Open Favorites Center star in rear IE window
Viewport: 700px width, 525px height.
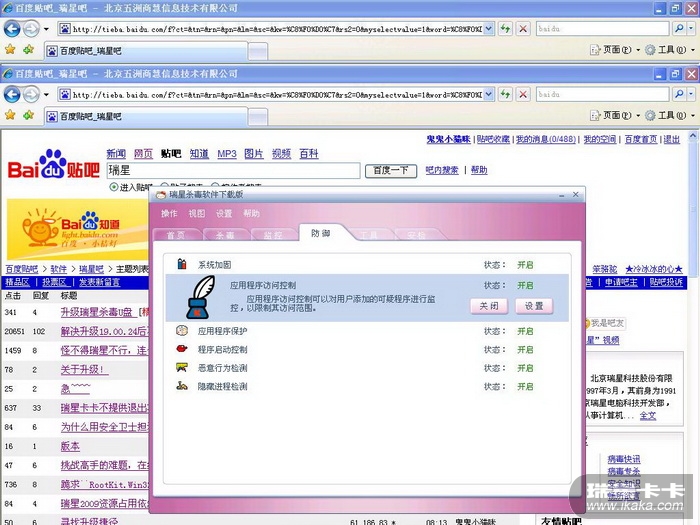pos(10,50)
